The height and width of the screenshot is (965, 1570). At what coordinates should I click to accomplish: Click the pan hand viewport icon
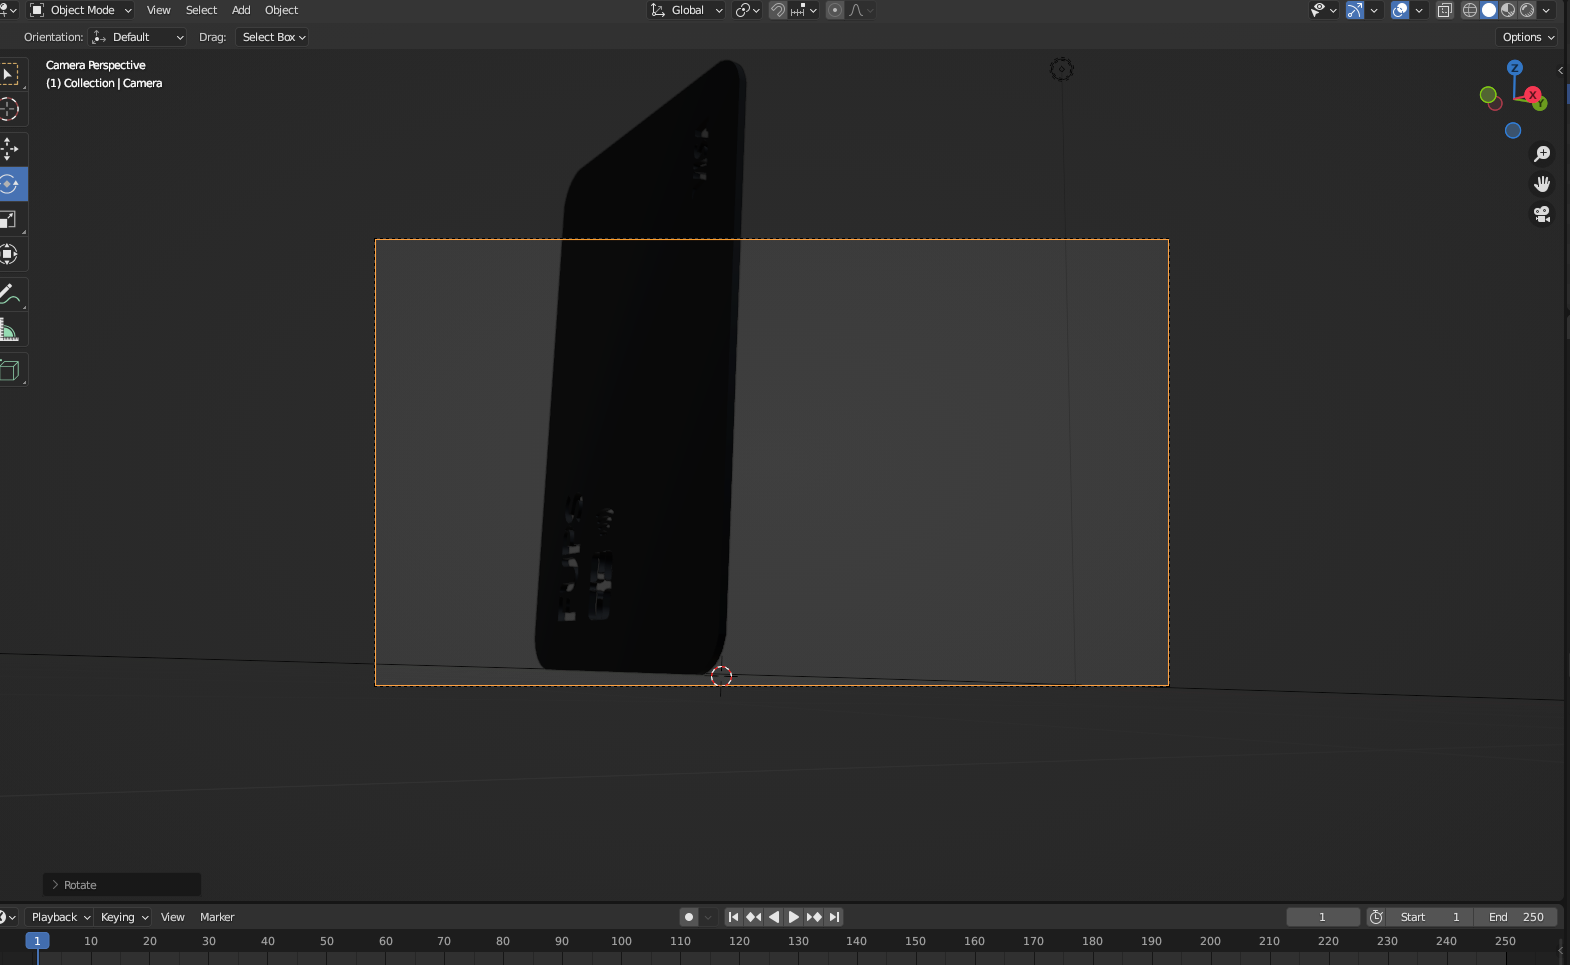click(x=1542, y=184)
